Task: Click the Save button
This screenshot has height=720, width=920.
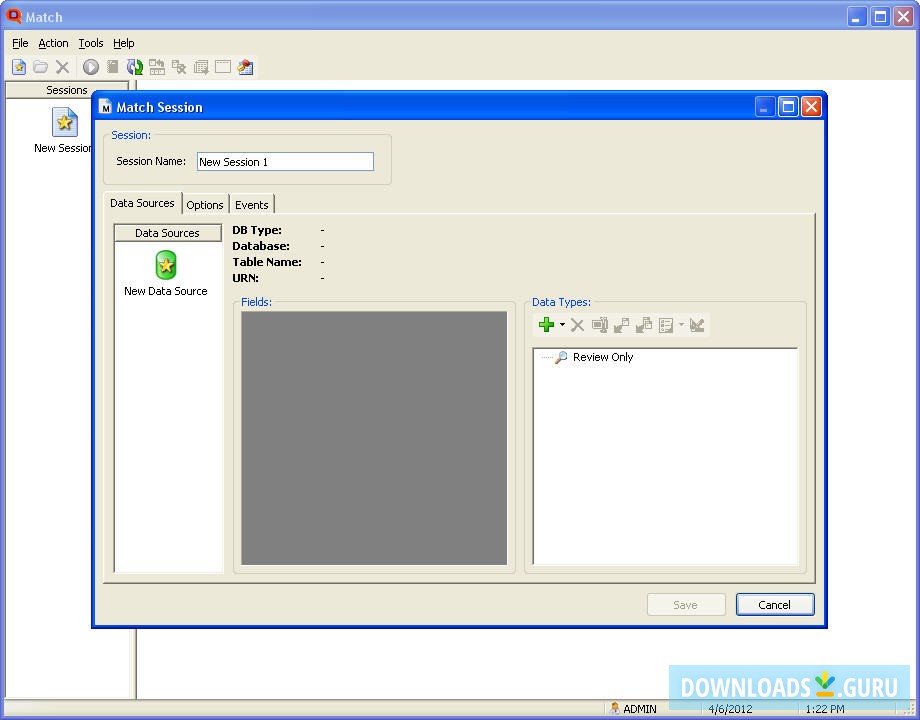Action: (686, 605)
